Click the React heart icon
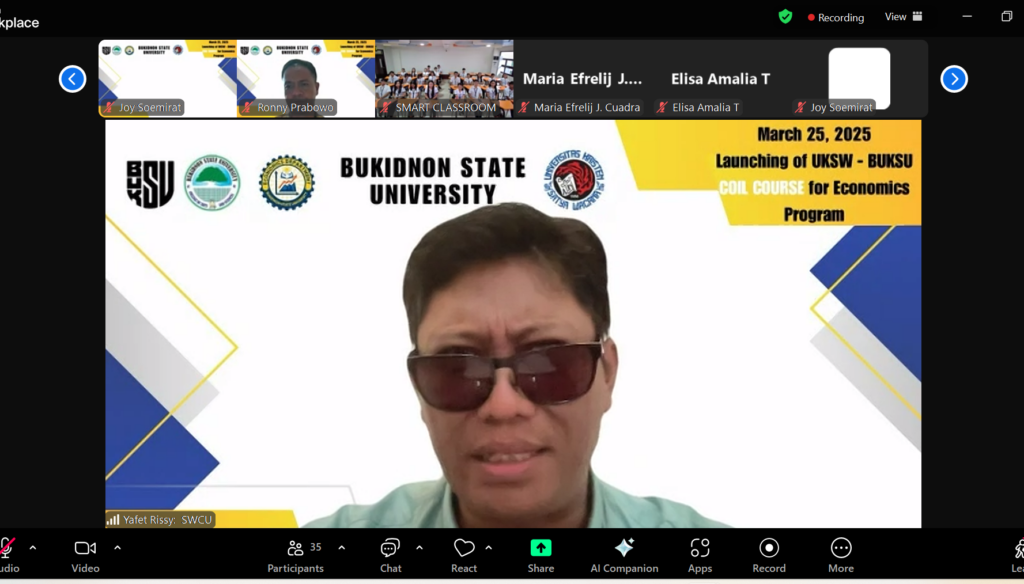 point(464,555)
